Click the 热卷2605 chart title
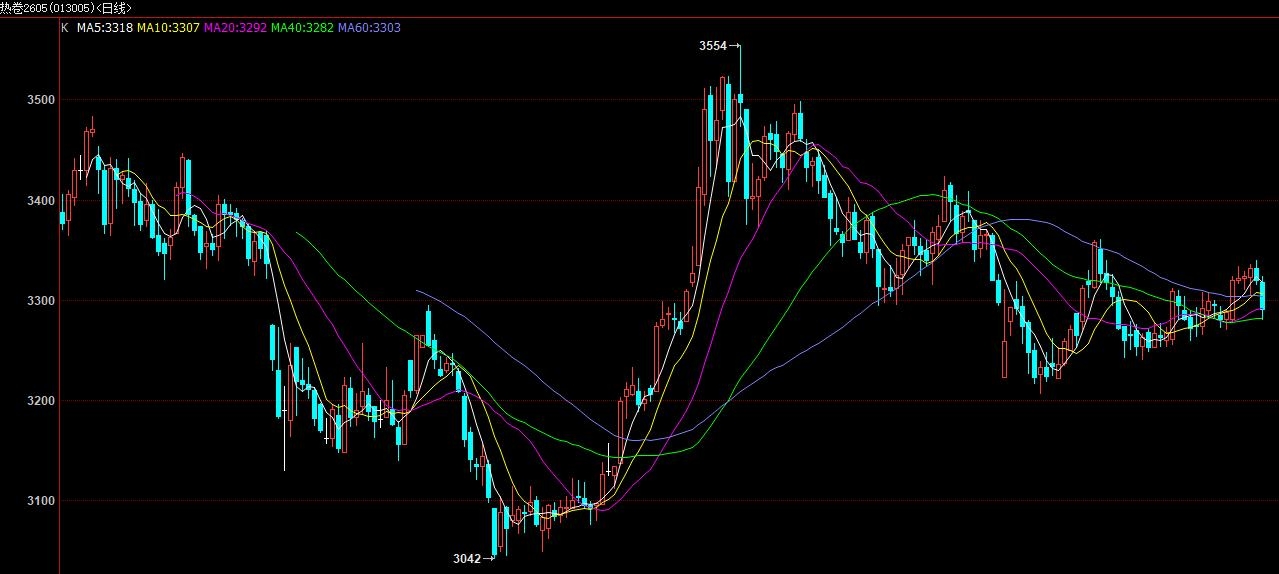Viewport: 1279px width, 574px height. pos(65,8)
